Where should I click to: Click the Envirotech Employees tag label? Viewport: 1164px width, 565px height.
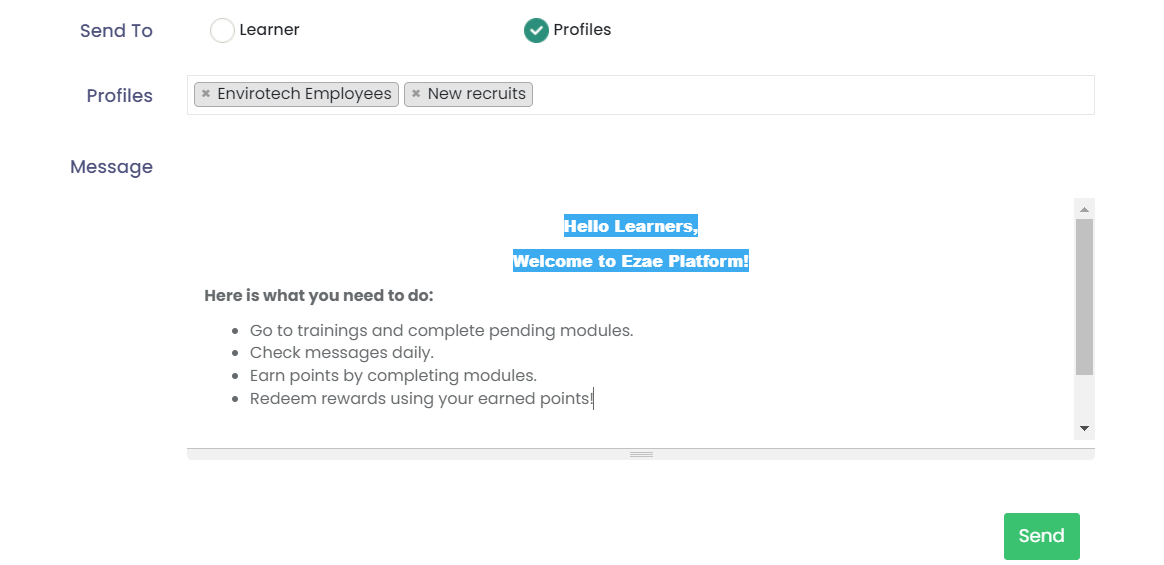(304, 94)
